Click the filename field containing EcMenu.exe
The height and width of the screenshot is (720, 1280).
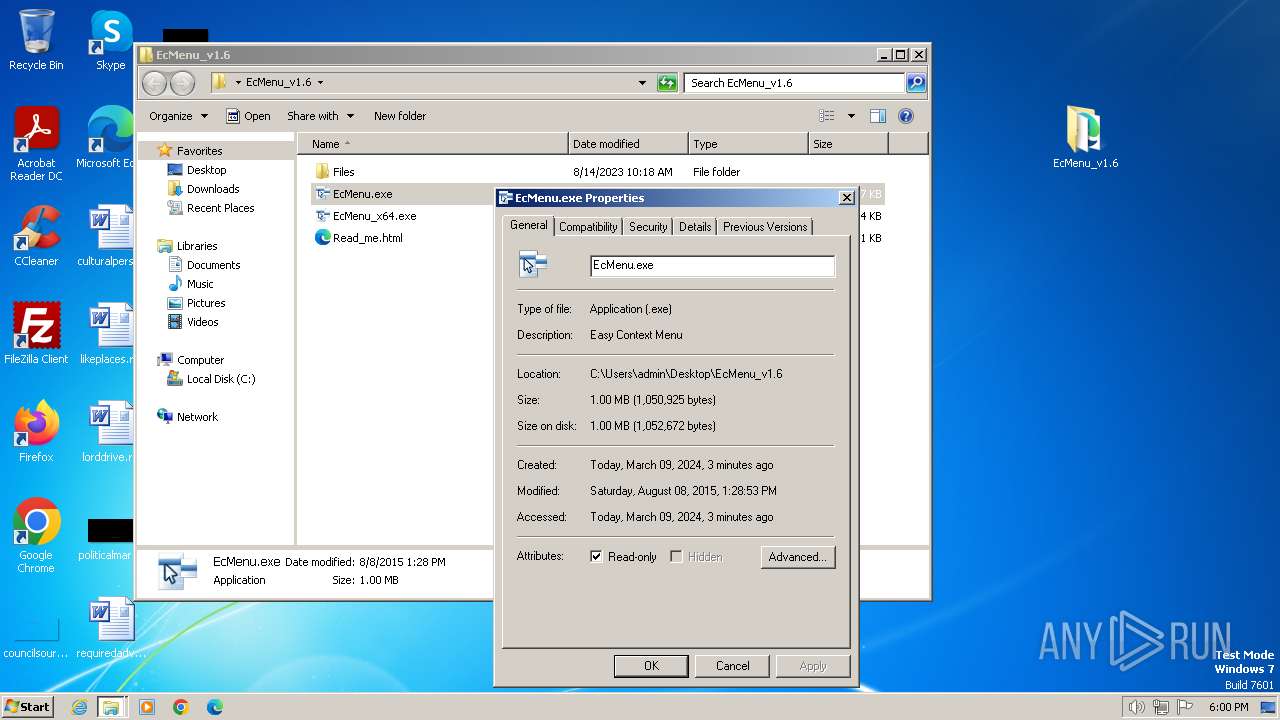coord(712,266)
